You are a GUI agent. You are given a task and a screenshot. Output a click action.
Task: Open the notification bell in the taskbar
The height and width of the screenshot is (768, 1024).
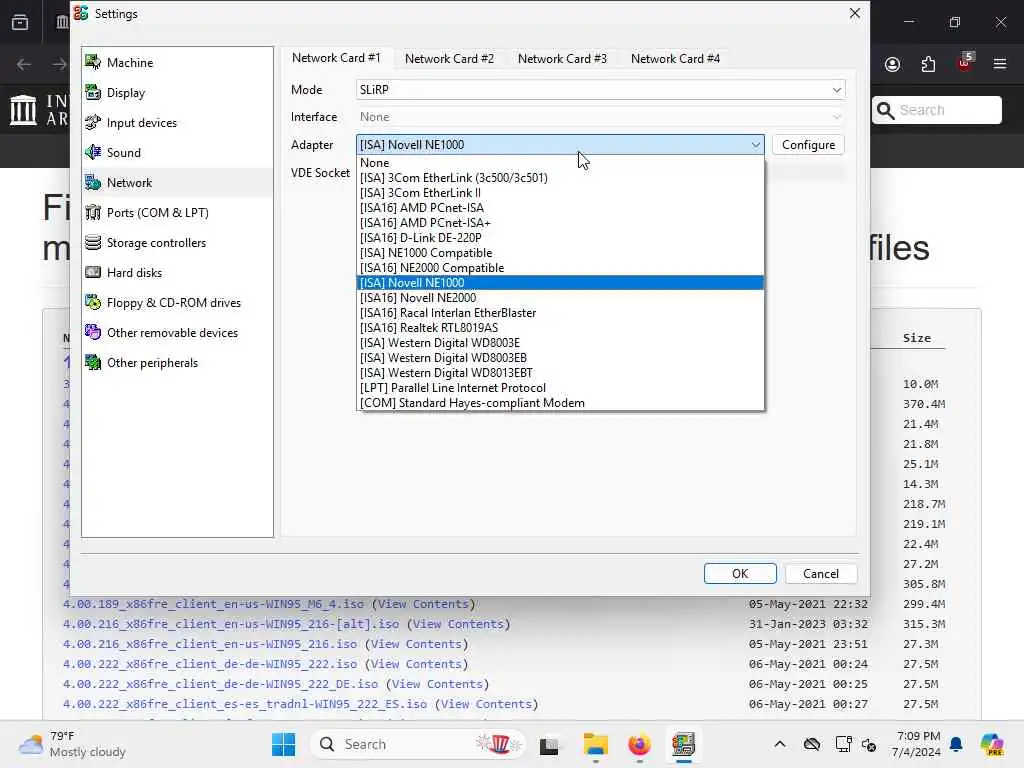tap(956, 744)
